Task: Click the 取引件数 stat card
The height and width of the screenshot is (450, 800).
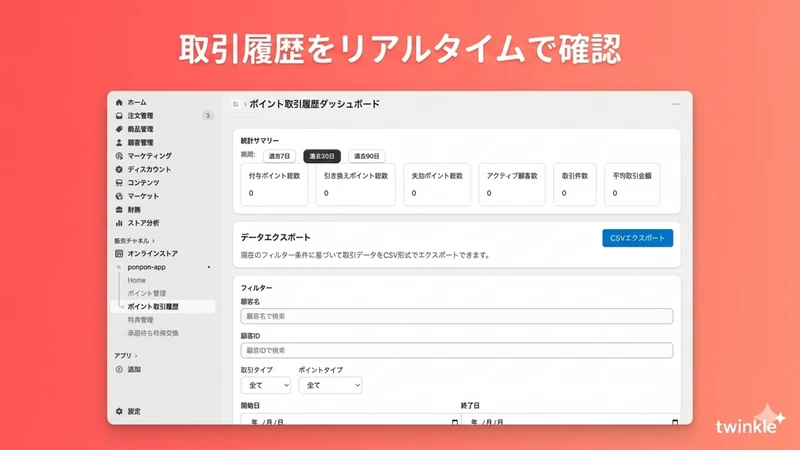Action: click(574, 185)
